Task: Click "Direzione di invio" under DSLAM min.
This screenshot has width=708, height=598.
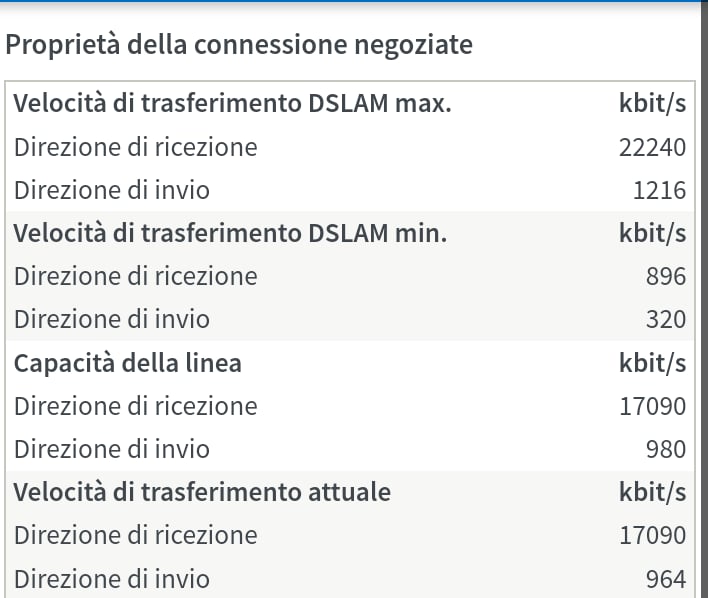Action: pyautogui.click(x=112, y=320)
